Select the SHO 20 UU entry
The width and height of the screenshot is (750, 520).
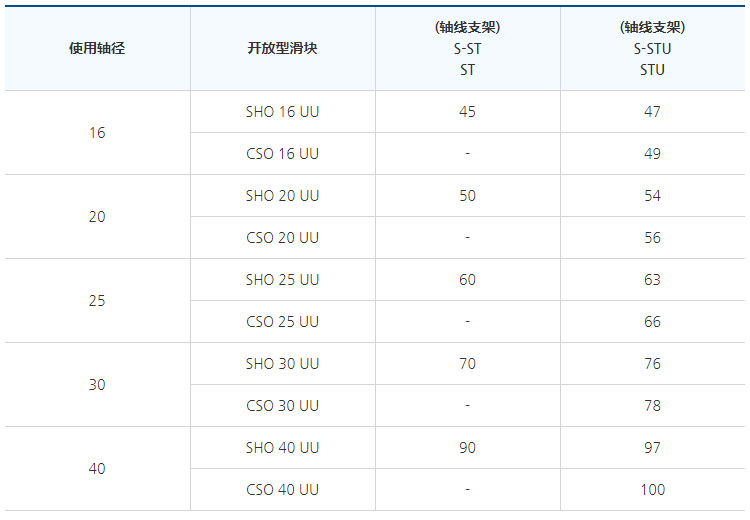(x=282, y=196)
